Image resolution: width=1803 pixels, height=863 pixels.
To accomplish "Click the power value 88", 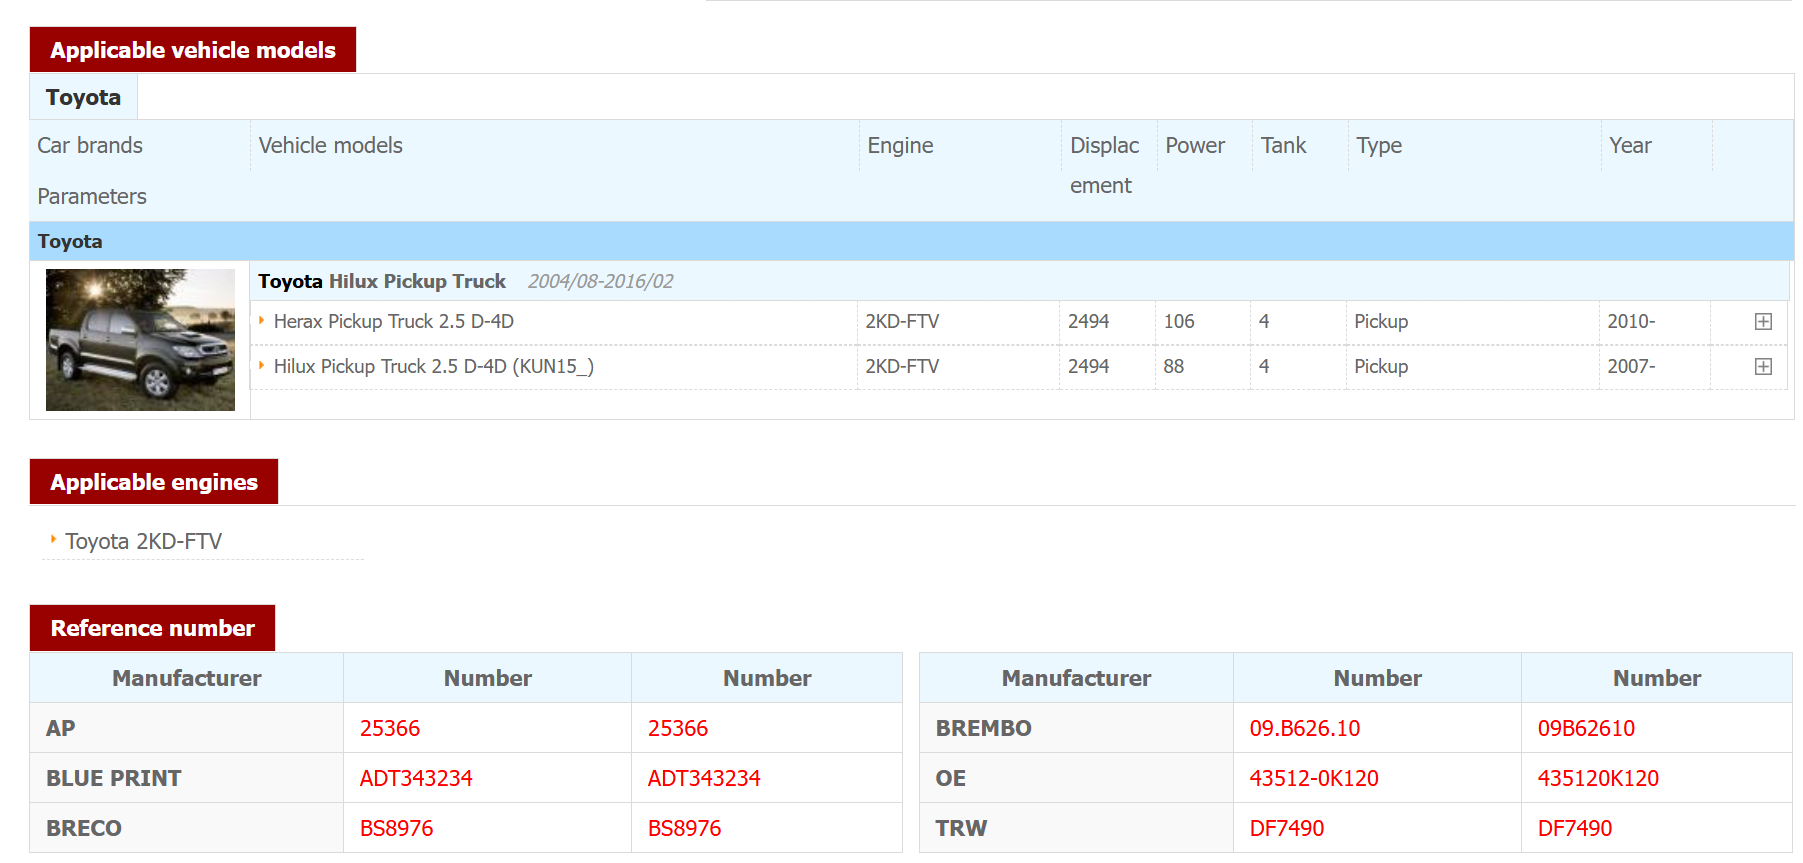I will pos(1174,367).
